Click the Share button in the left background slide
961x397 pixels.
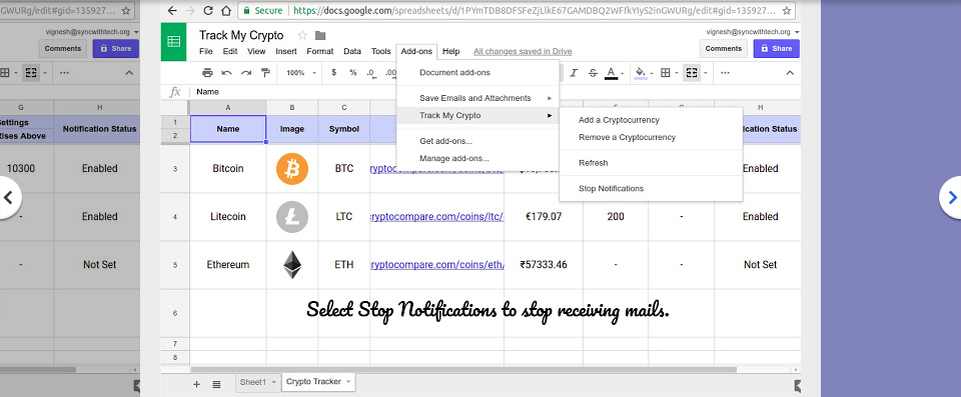[116, 48]
